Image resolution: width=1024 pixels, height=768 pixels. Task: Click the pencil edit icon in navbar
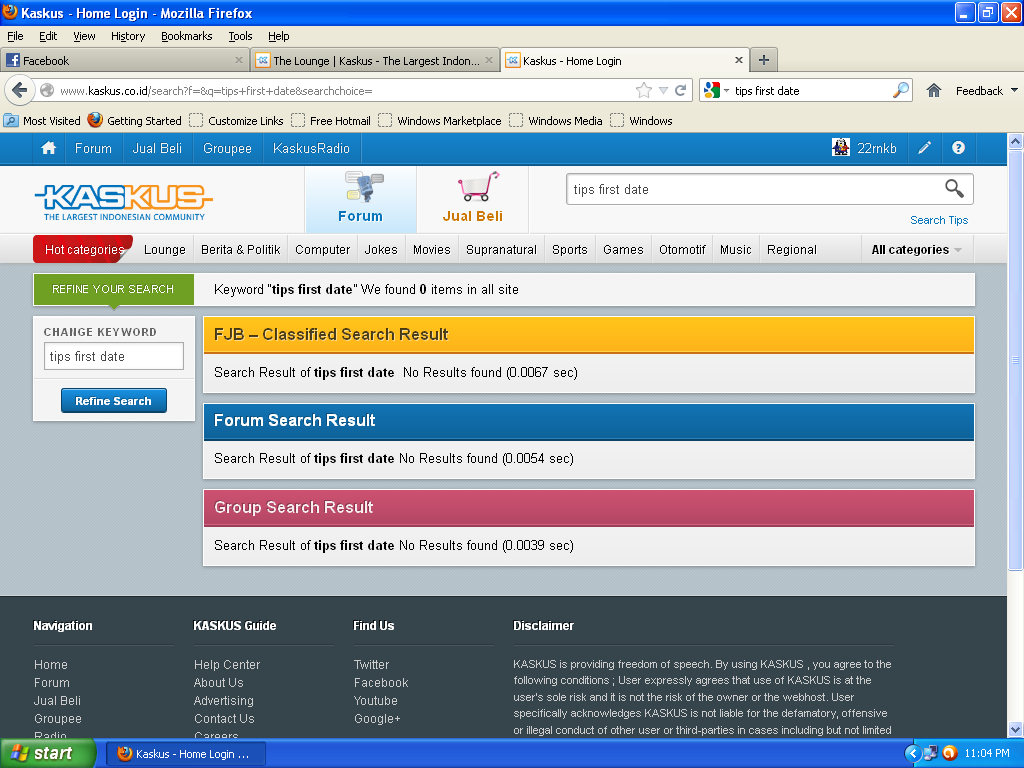[x=924, y=148]
